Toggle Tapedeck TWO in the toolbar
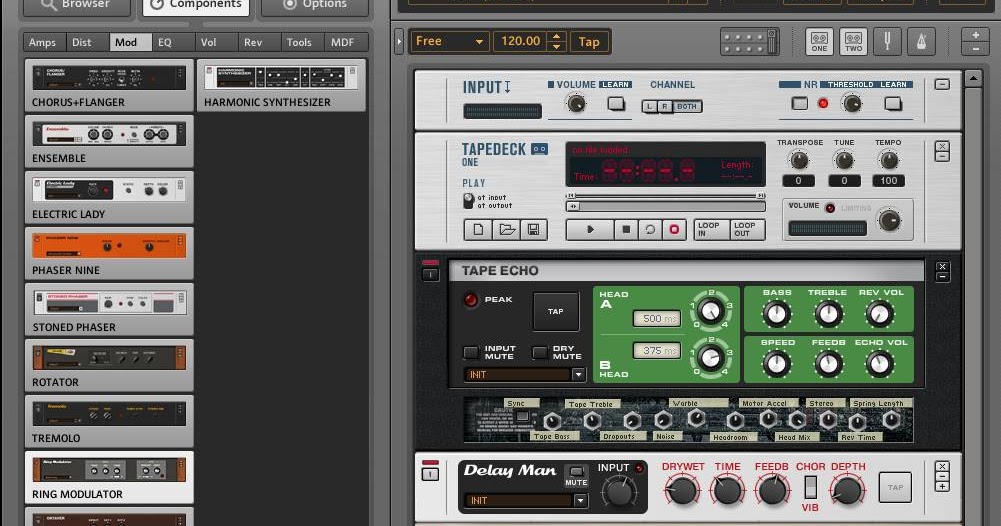Screen dimensions: 1001x526 [x=854, y=41]
